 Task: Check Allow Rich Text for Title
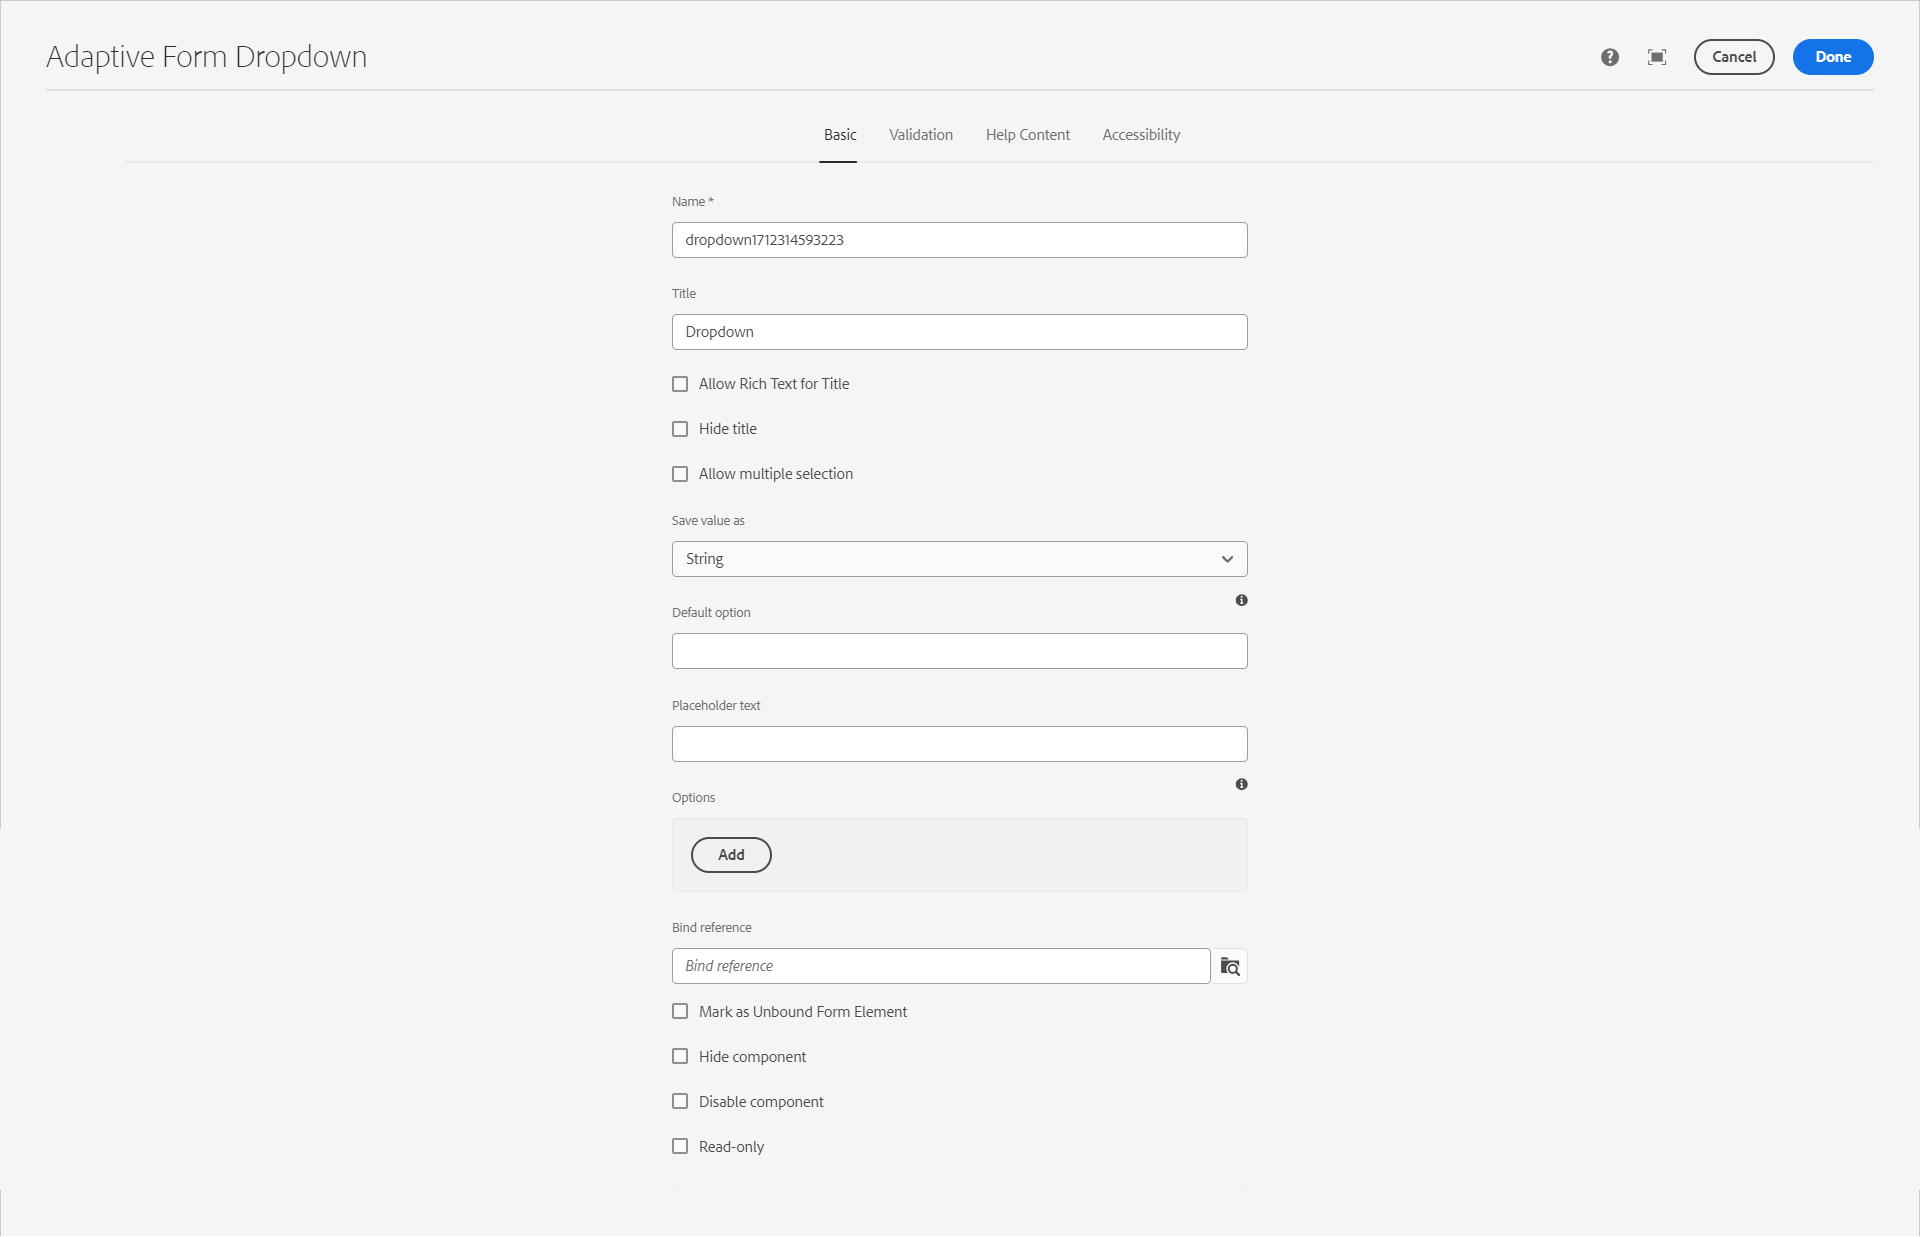click(x=680, y=384)
